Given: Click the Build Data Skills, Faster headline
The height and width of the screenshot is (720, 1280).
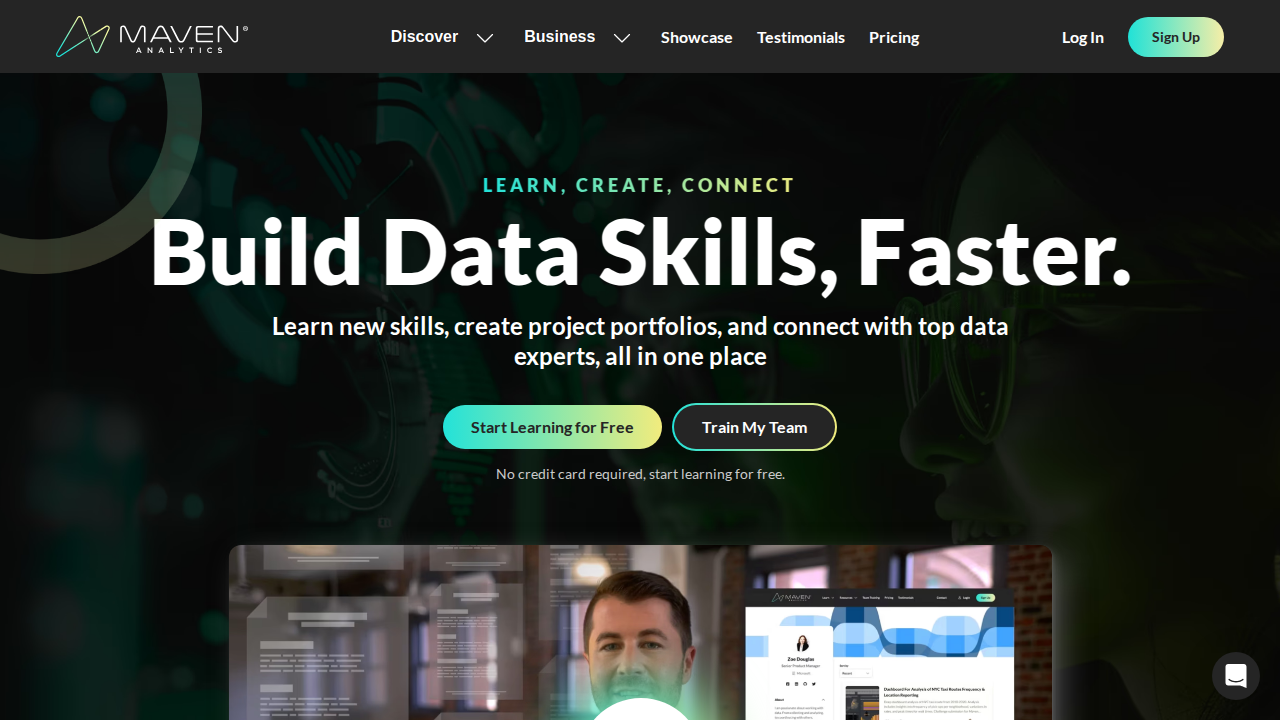Looking at the screenshot, I should pyautogui.click(x=640, y=252).
